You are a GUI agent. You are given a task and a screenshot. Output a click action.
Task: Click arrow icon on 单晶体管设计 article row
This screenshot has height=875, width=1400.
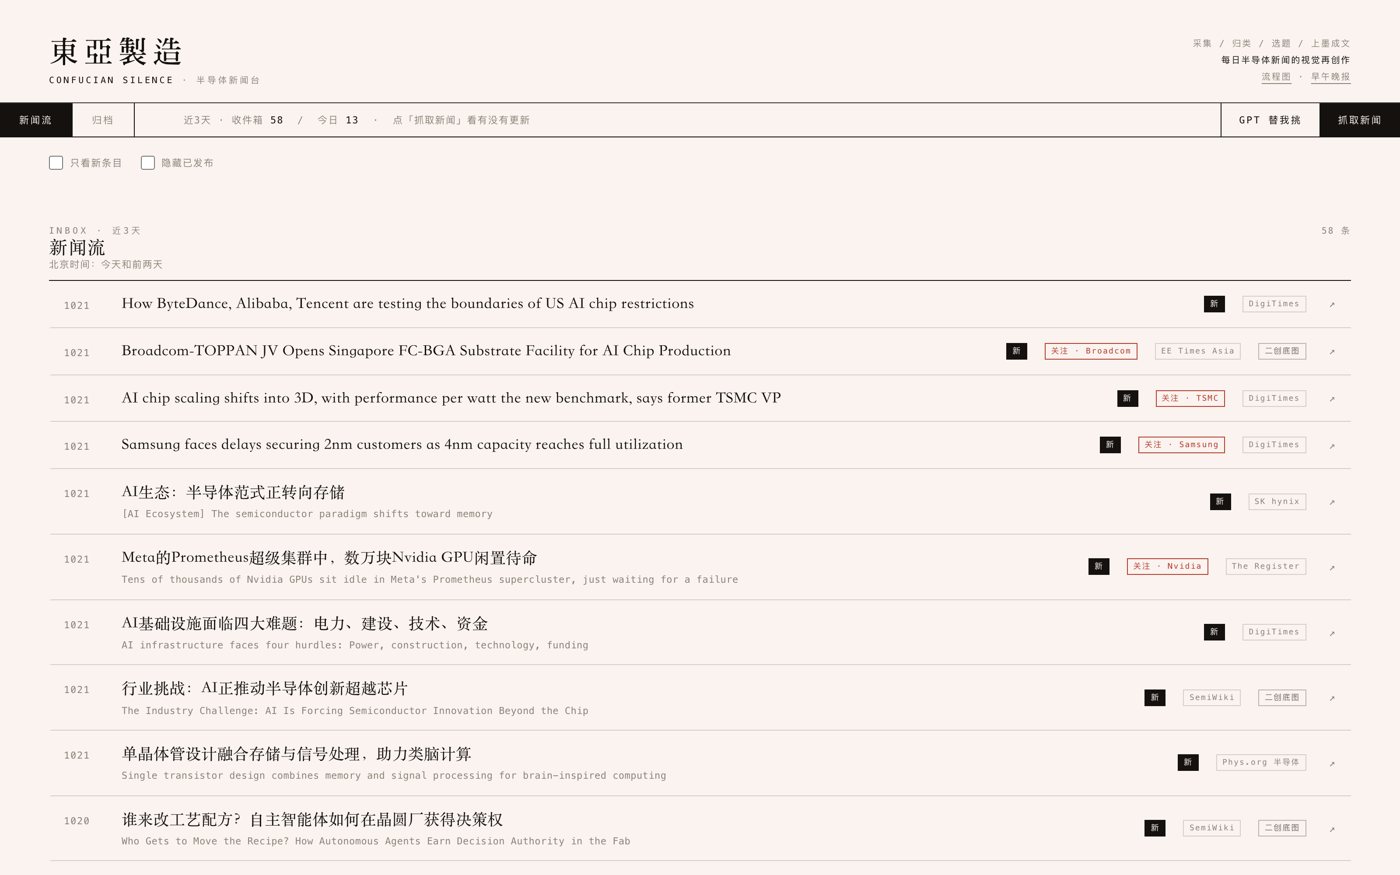pyautogui.click(x=1332, y=763)
